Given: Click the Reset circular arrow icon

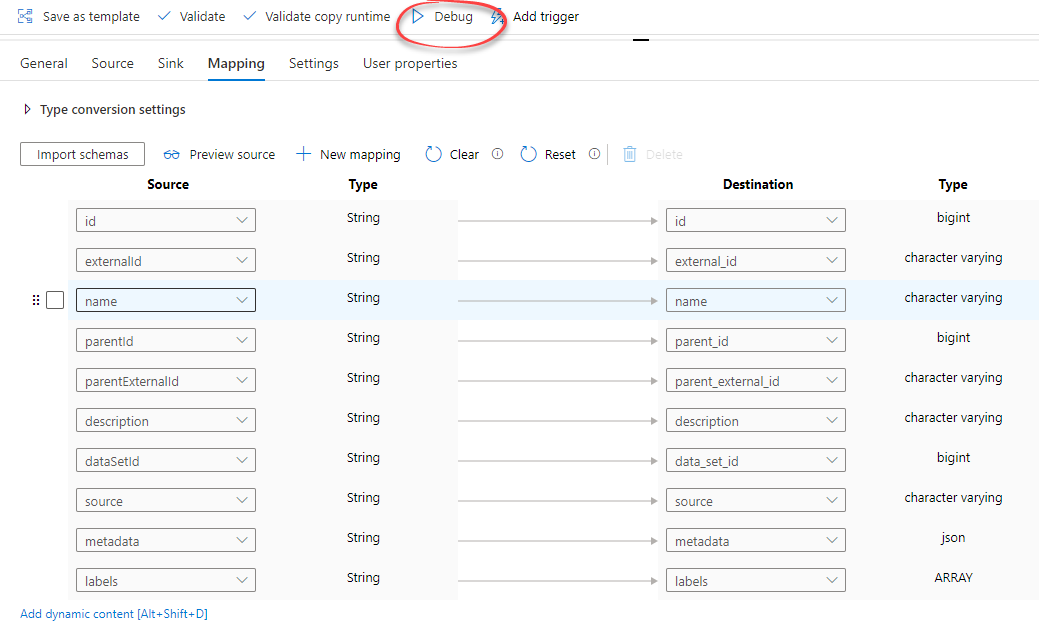Looking at the screenshot, I should [528, 154].
